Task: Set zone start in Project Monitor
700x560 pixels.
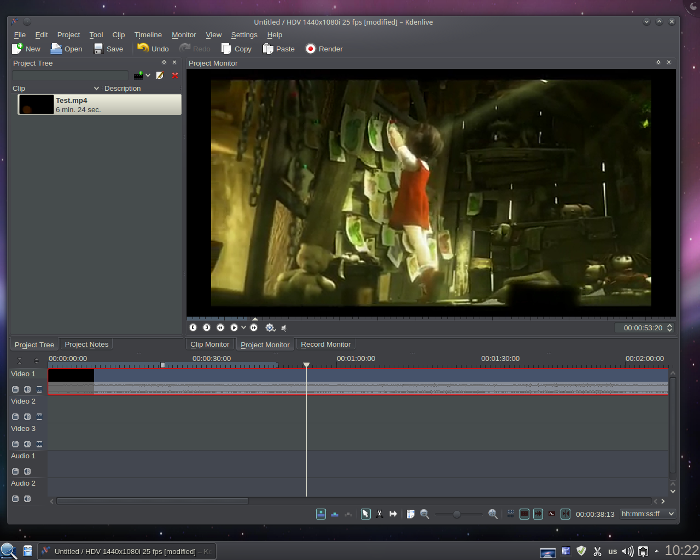Action: click(x=193, y=328)
